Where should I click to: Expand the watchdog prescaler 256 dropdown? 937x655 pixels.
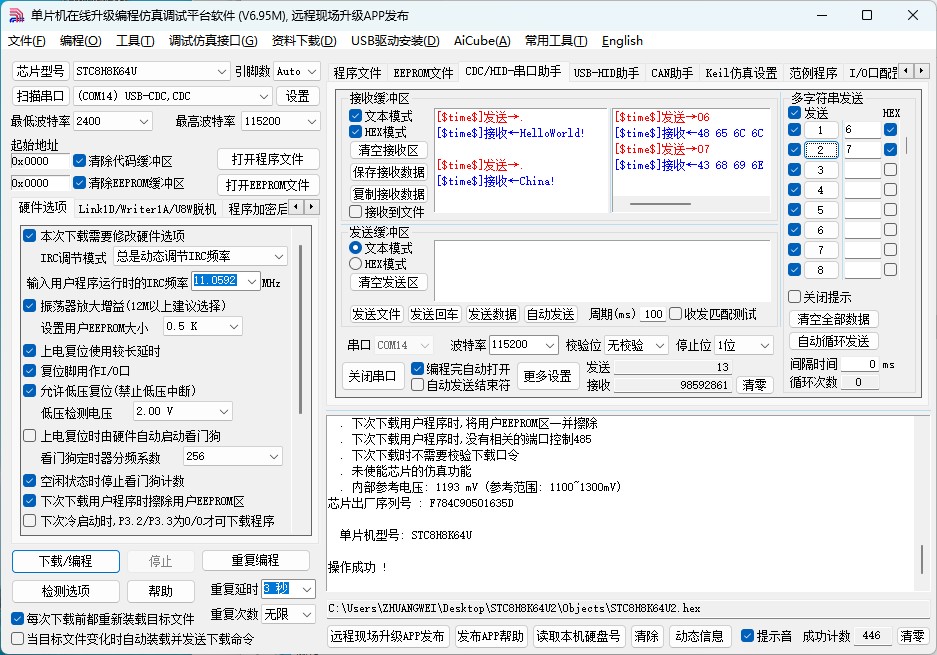click(274, 457)
